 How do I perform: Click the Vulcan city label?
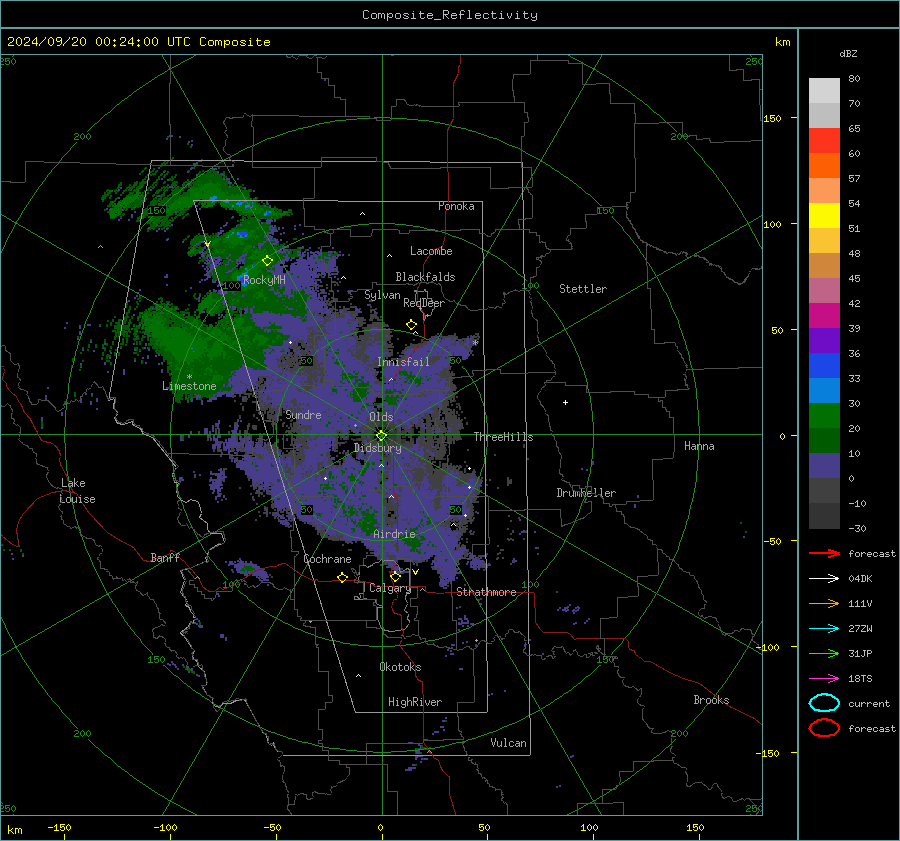point(508,743)
